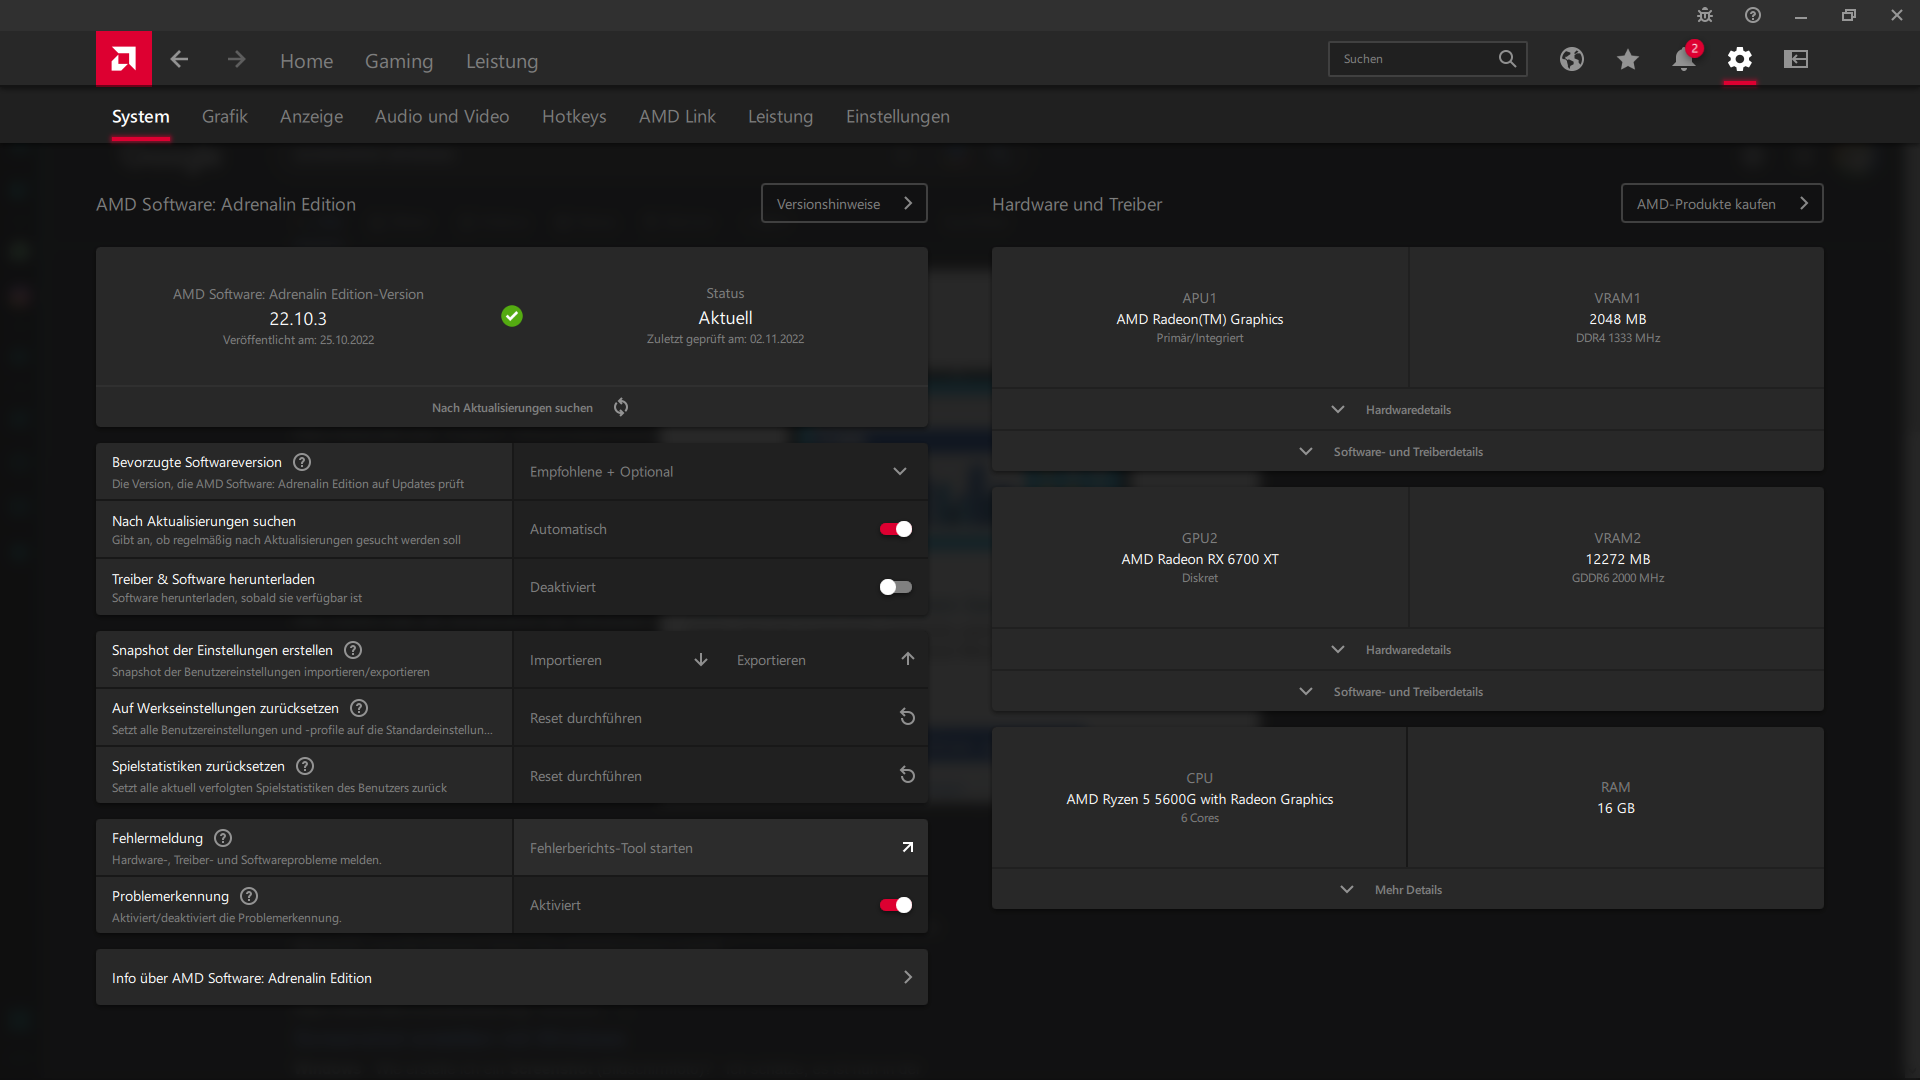Click refresh icon beside Nach Aktualisierungen suchen

pos(621,407)
